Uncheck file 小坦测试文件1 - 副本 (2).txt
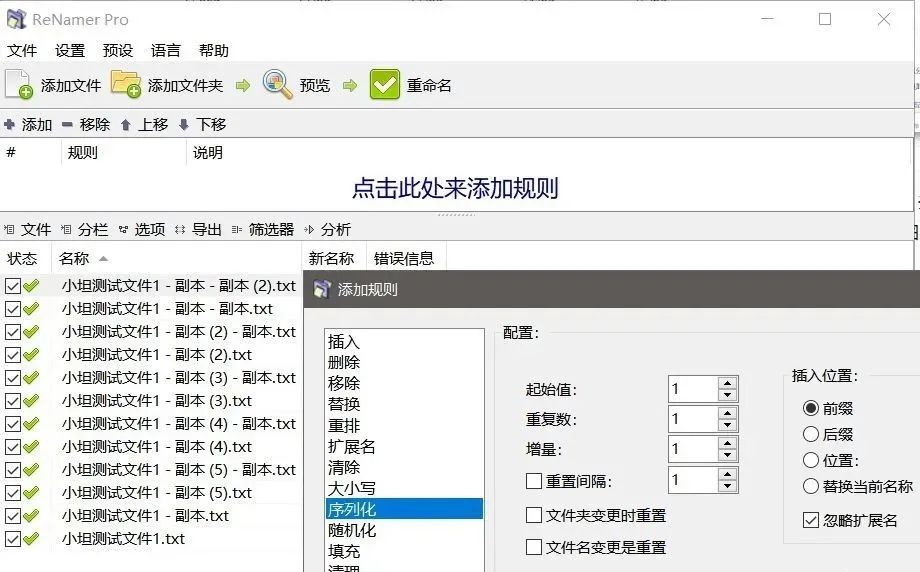920x572 pixels. click(x=13, y=354)
